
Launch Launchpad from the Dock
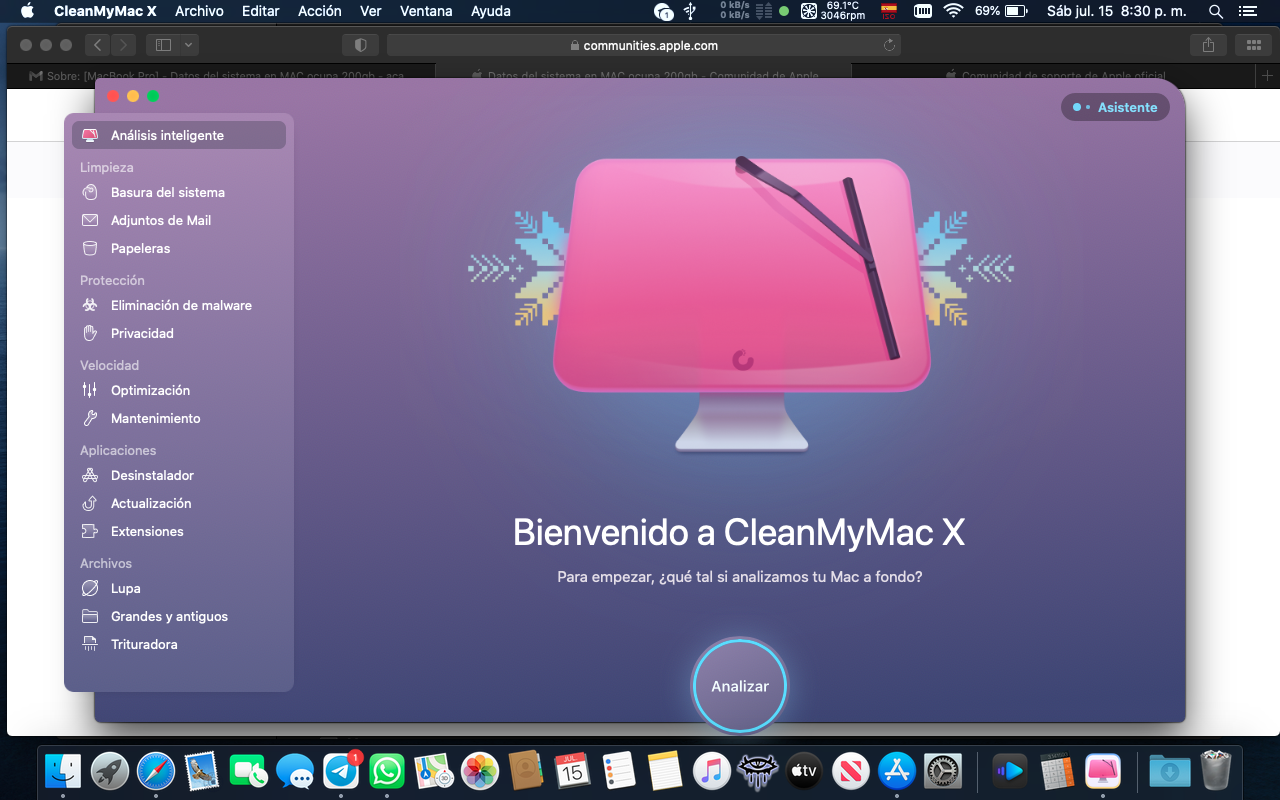(x=110, y=771)
